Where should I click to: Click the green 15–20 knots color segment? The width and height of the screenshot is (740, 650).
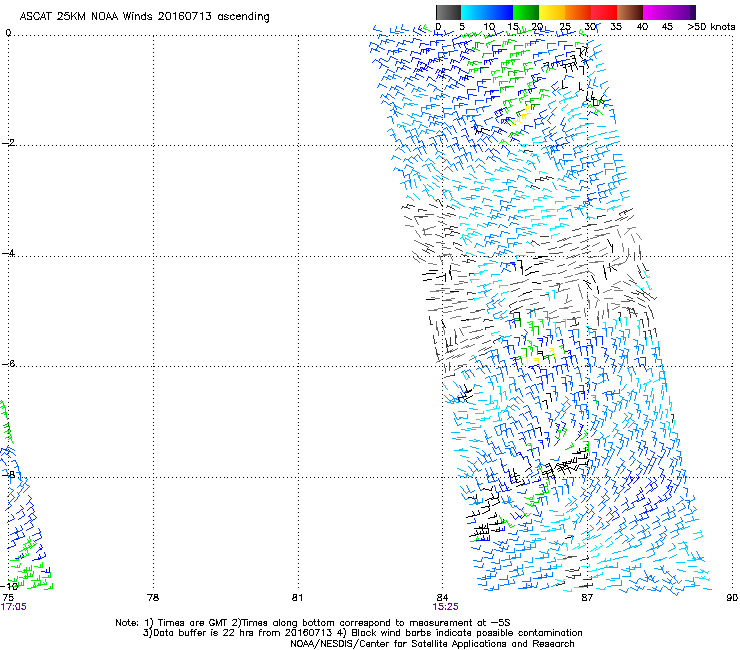526,12
